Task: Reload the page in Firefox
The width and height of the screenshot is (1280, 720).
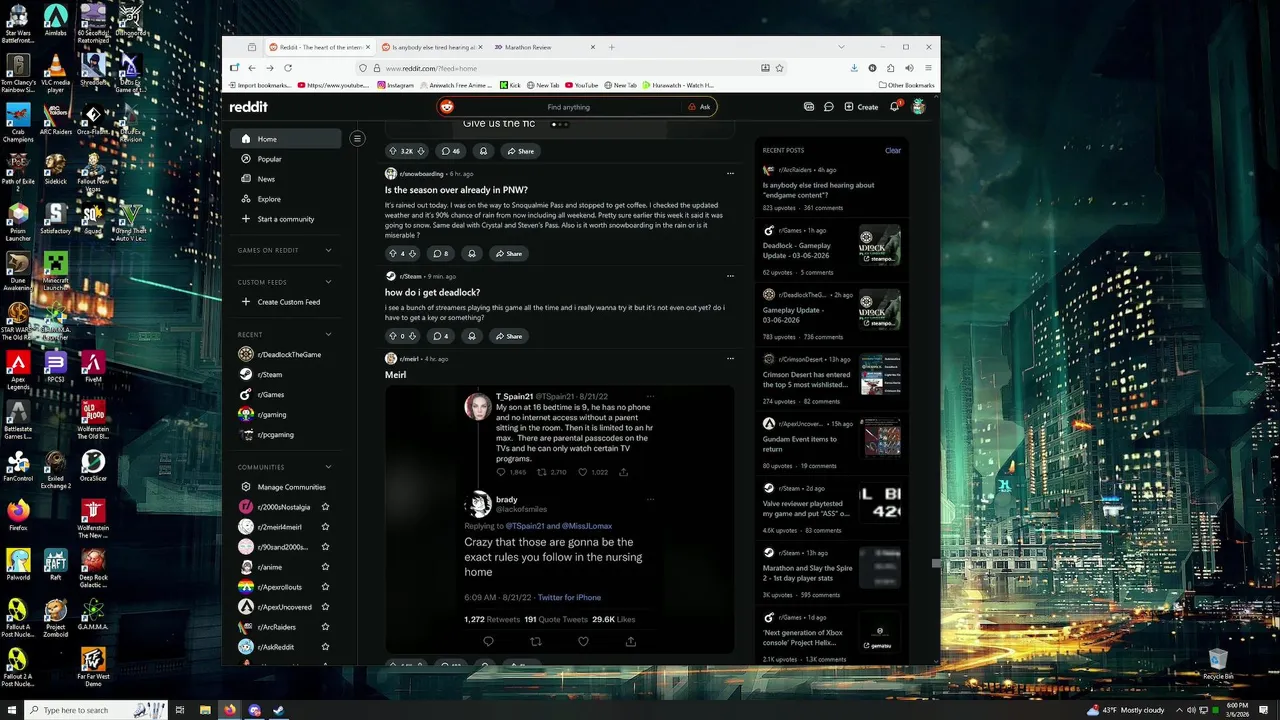Action: pyautogui.click(x=288, y=68)
